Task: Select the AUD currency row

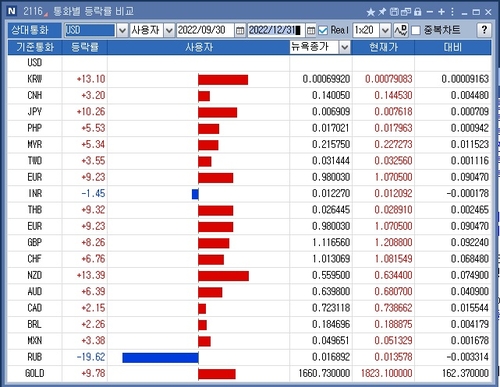Action: [x=249, y=292]
